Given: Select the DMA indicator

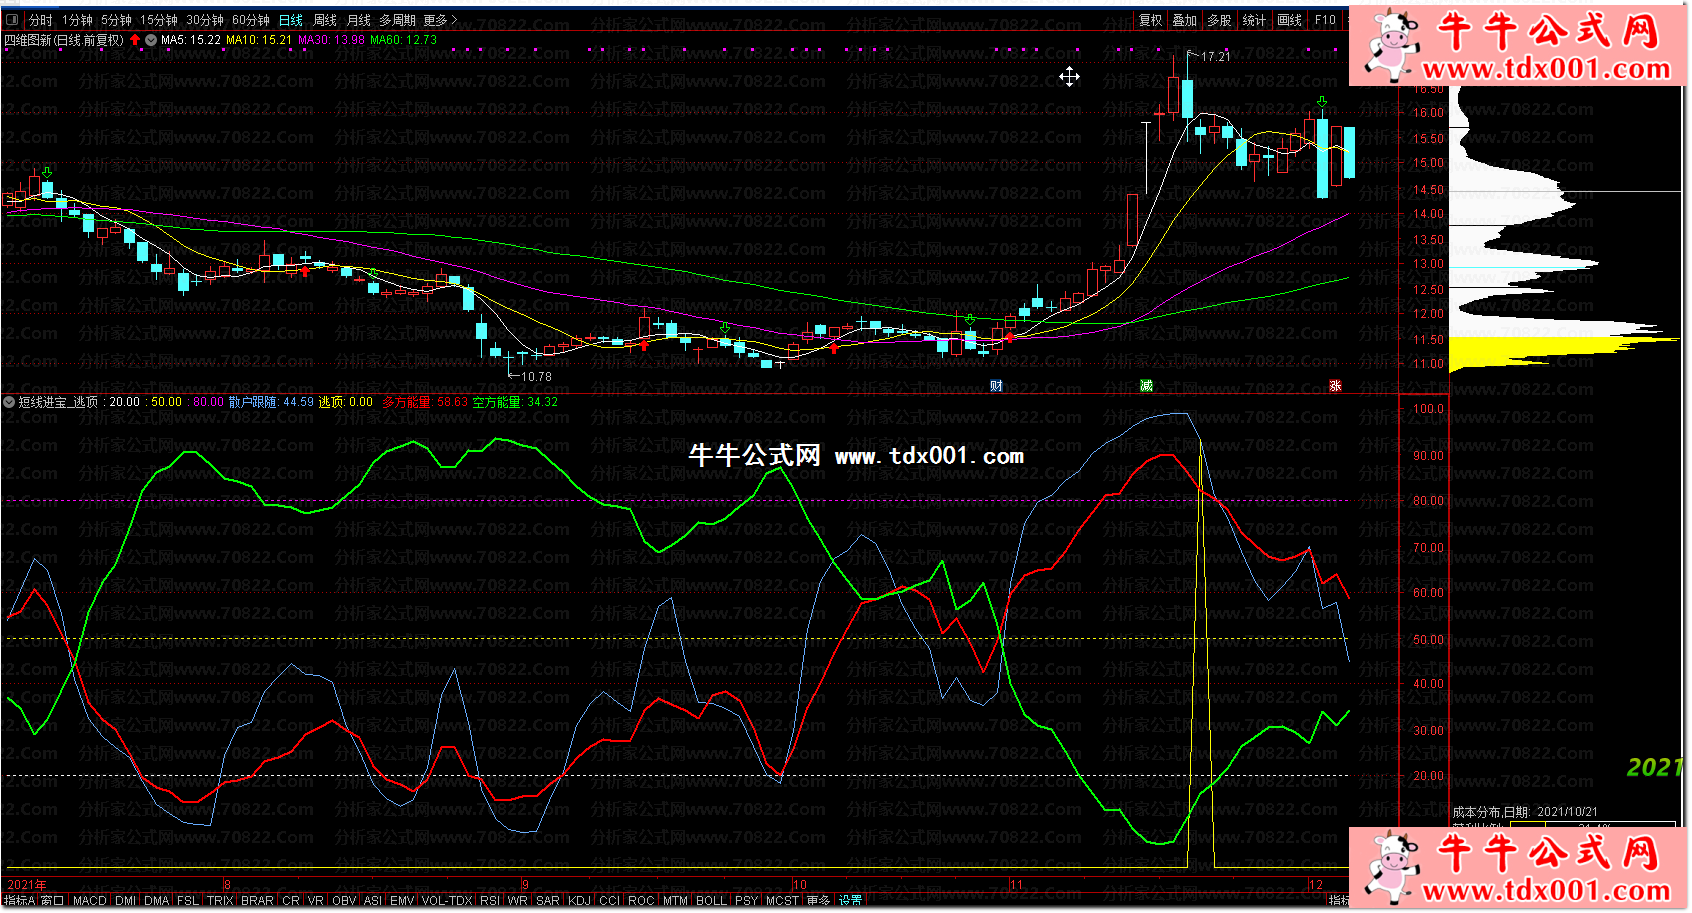Looking at the screenshot, I should (x=157, y=901).
